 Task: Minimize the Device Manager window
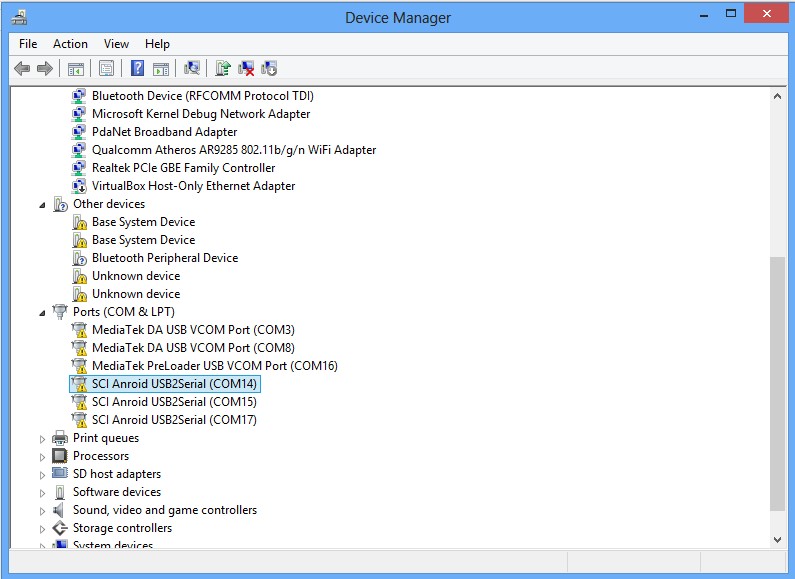[704, 15]
